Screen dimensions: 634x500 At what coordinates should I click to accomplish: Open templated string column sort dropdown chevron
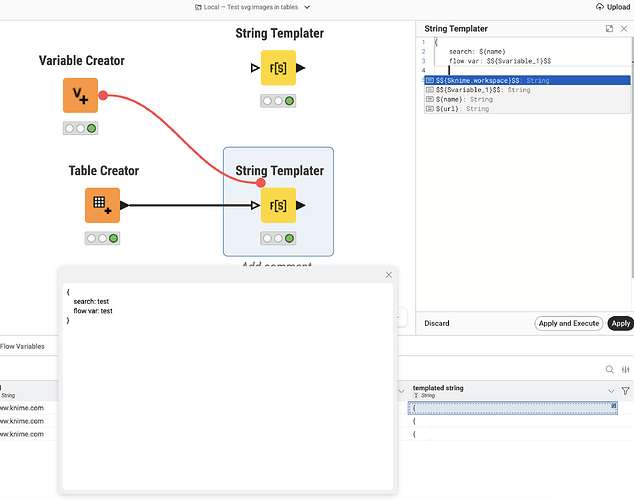(611, 391)
